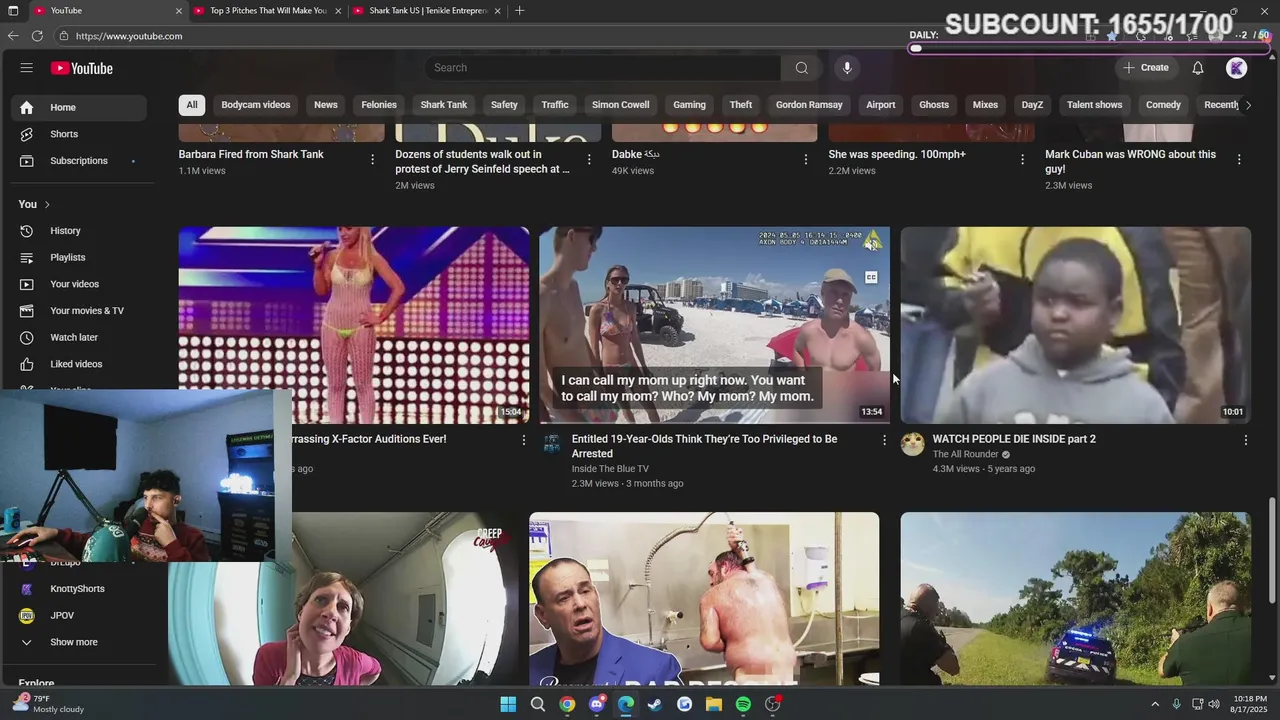Open options for WATCH PEOPLE DIE INSIDE video

pos(1245,440)
